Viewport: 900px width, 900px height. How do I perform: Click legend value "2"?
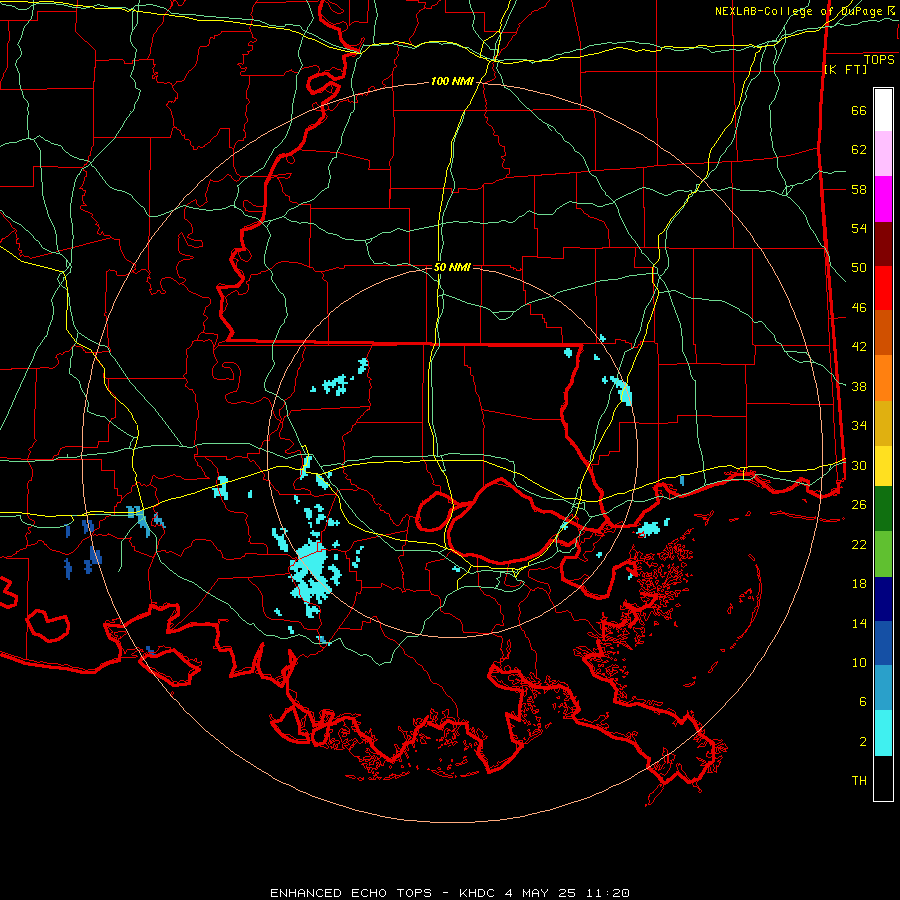coord(863,742)
